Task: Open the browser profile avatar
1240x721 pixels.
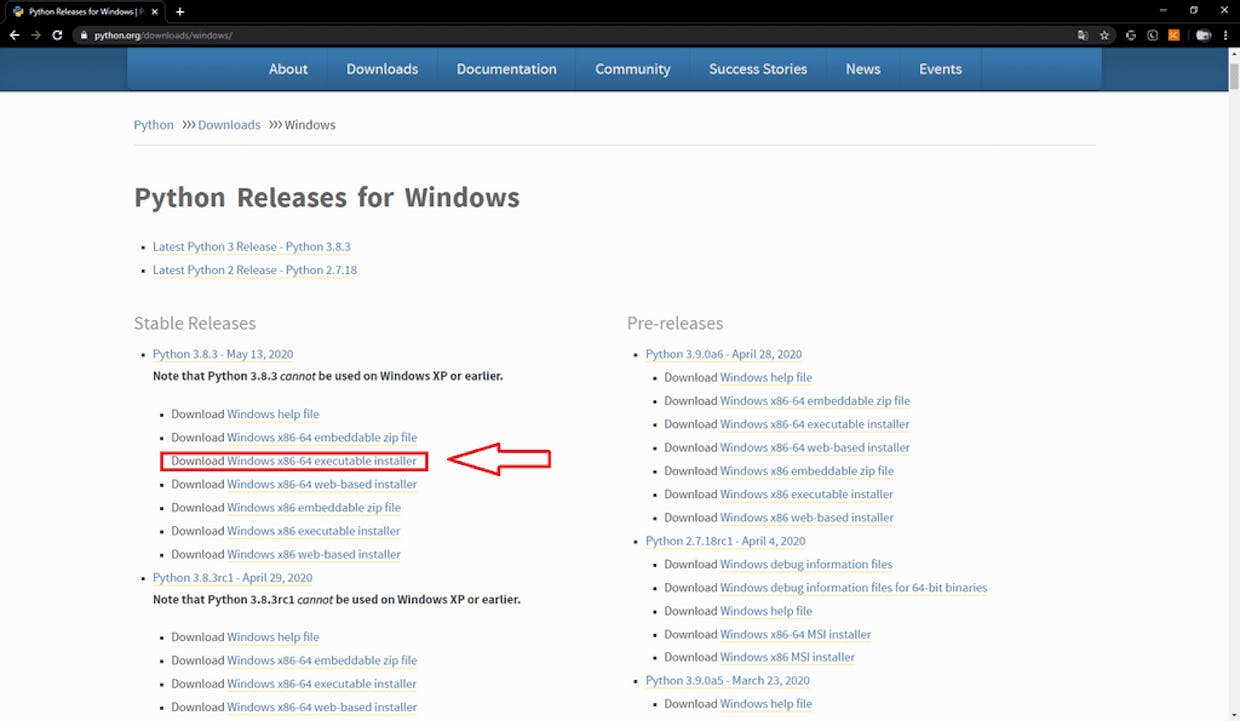Action: tap(1202, 35)
